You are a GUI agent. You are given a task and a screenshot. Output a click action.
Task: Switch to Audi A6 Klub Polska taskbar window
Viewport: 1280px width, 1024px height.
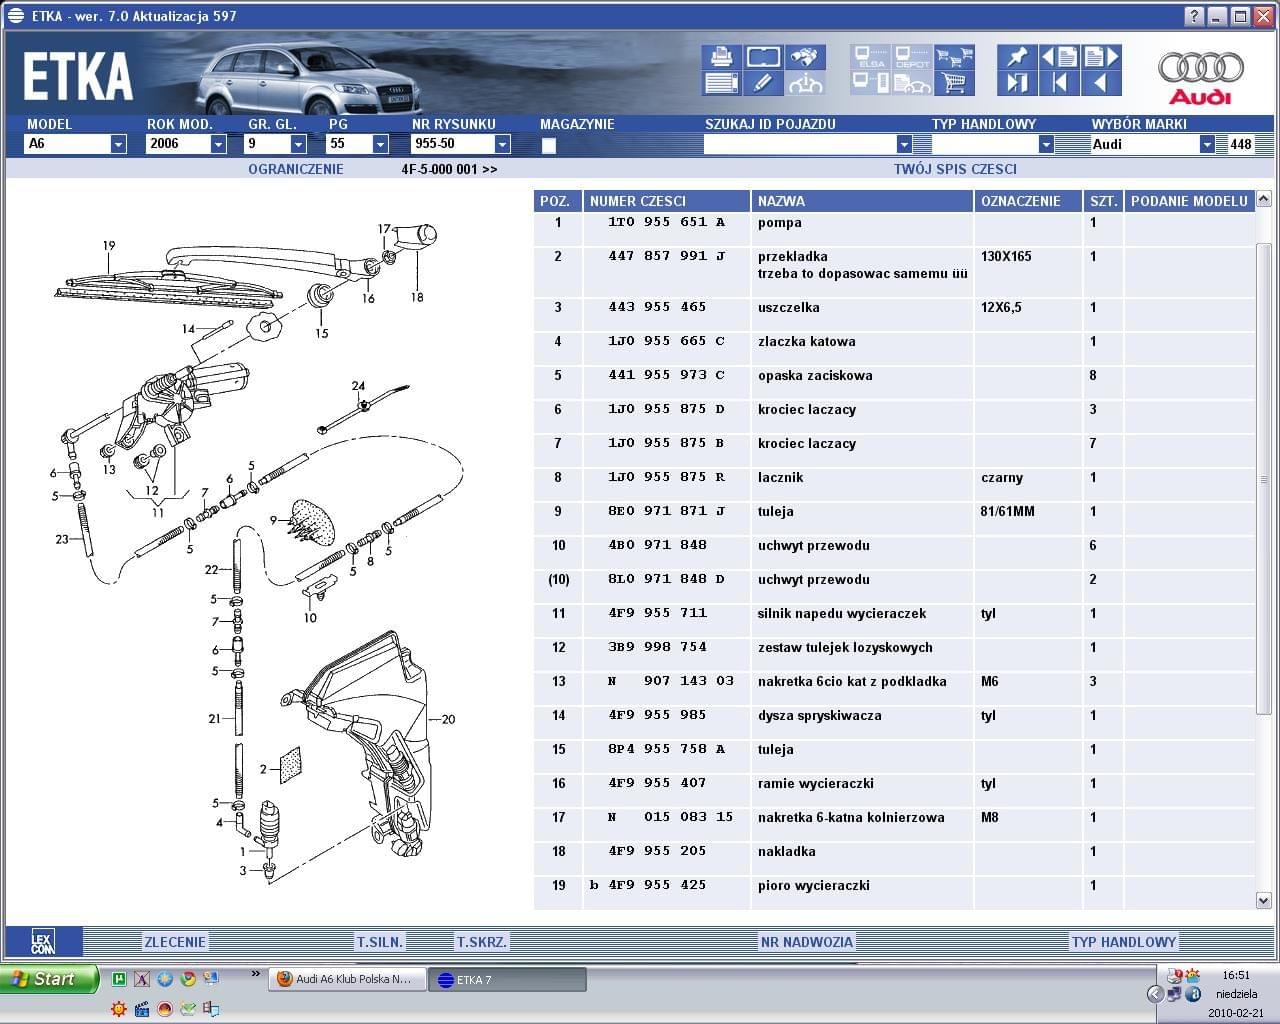[347, 979]
